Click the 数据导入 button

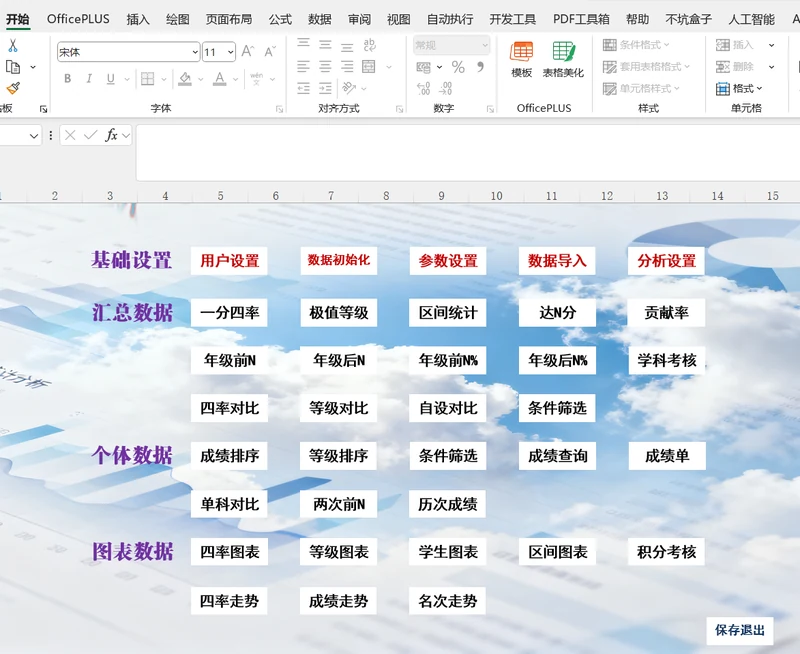click(x=557, y=261)
